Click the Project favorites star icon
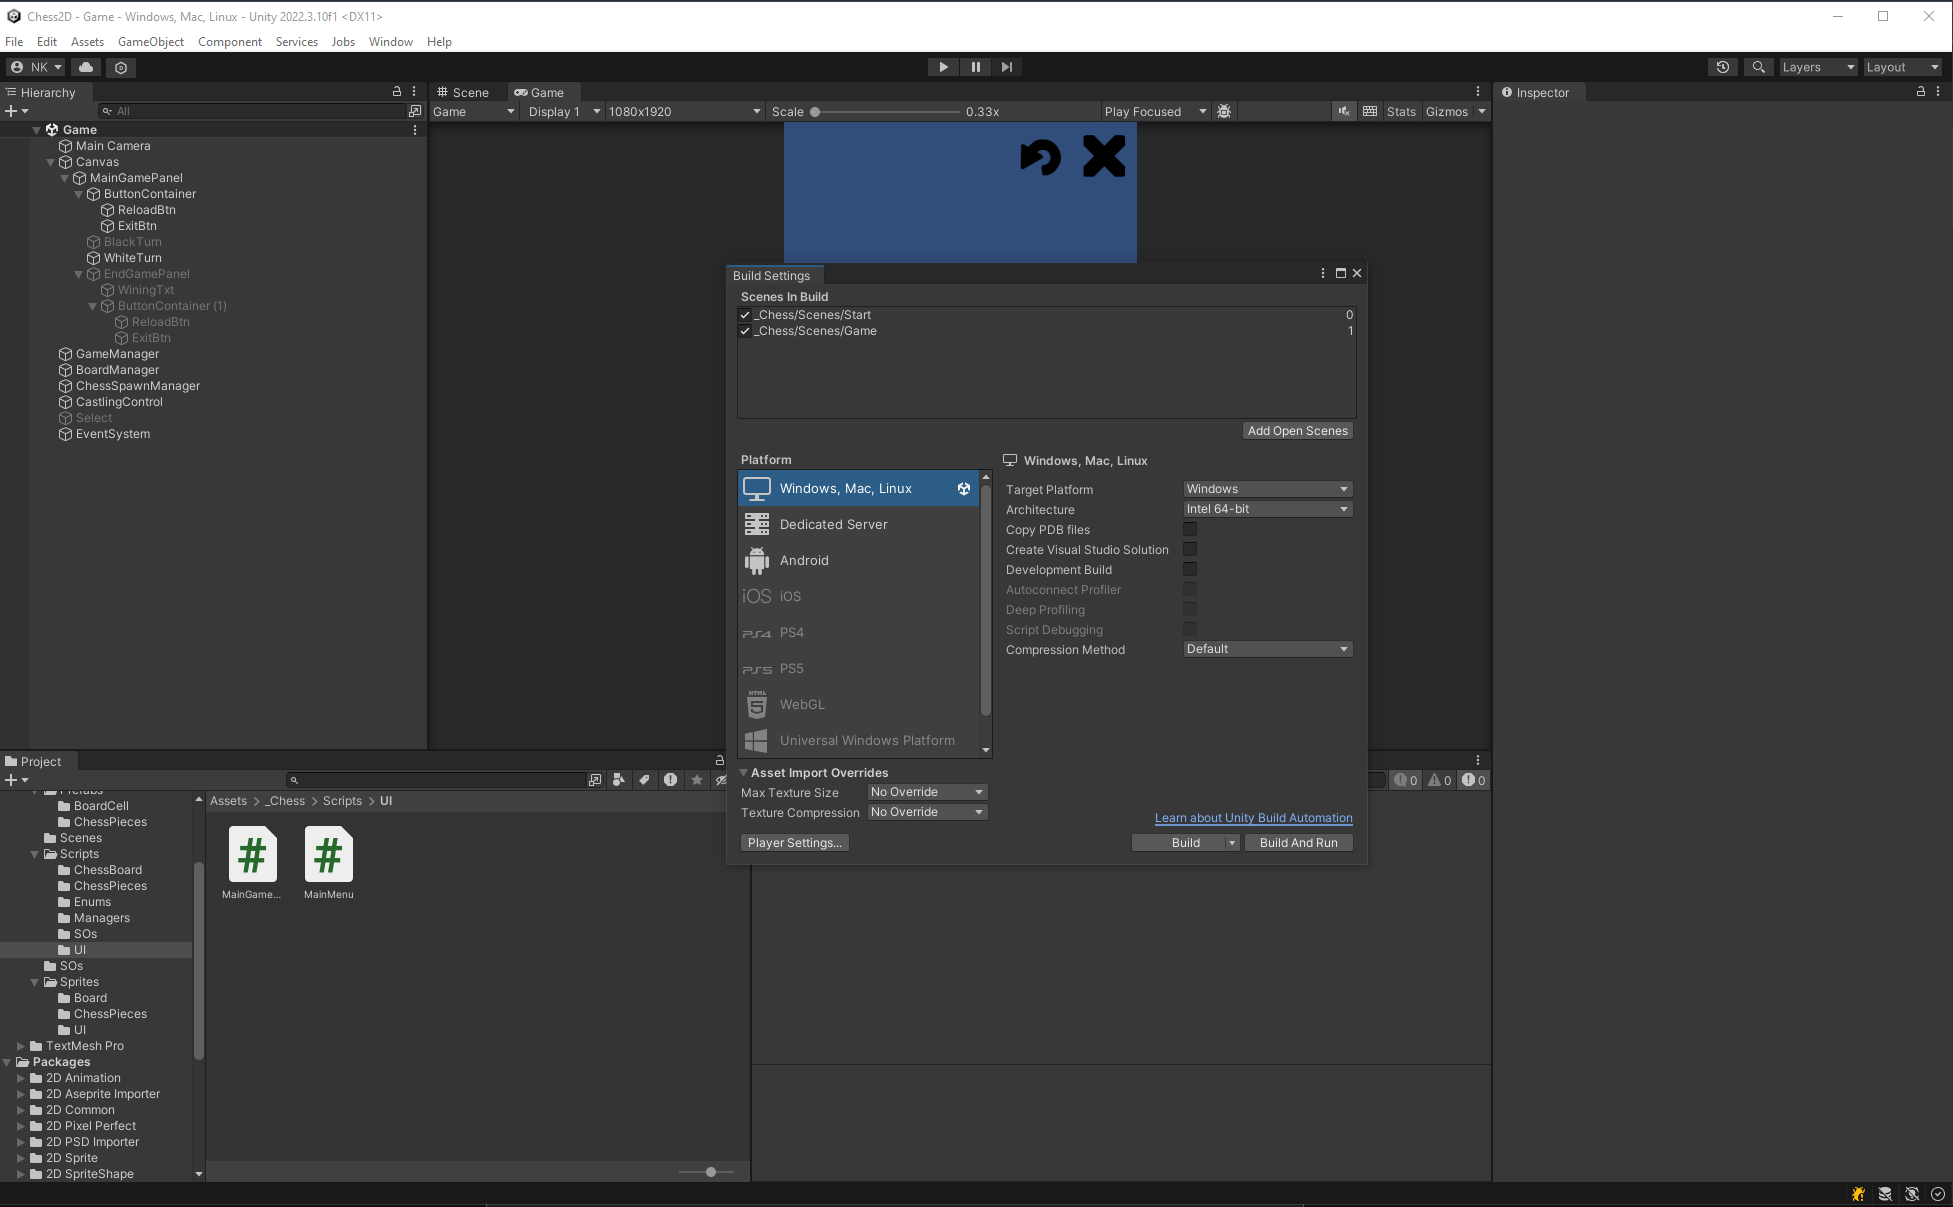Viewport: 1953px width, 1207px height. tap(697, 780)
